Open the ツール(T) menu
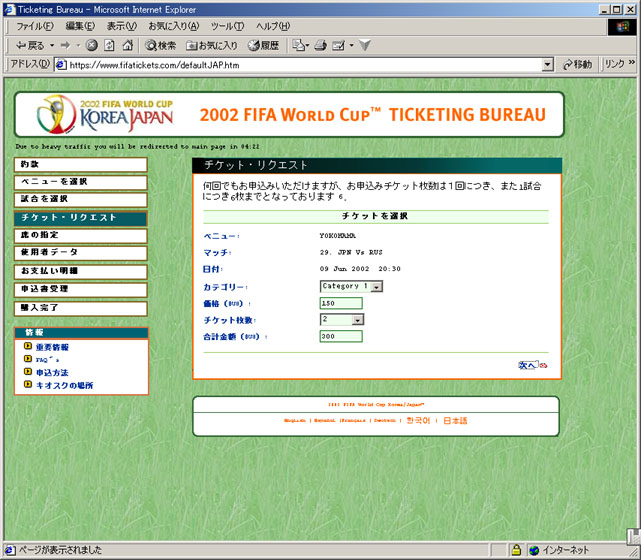Screen dimensions: 641x560 tap(227, 27)
